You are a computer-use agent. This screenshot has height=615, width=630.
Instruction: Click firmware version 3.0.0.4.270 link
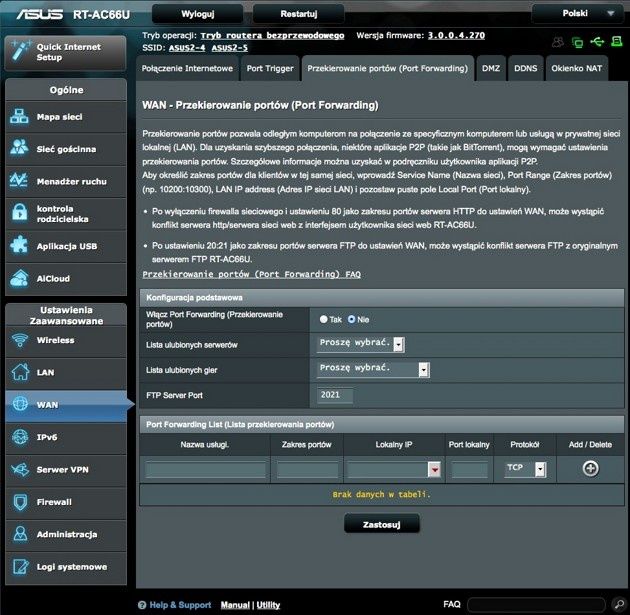[x=456, y=35]
